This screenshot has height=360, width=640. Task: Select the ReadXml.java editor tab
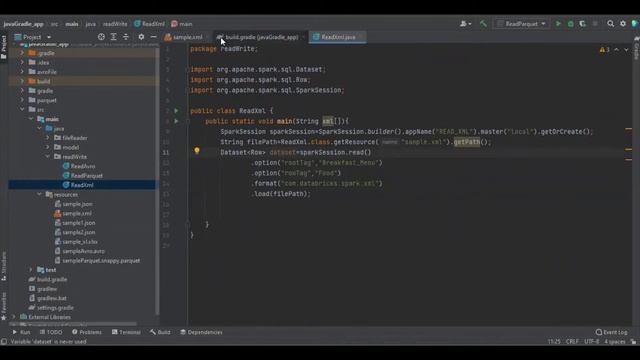pyautogui.click(x=338, y=37)
